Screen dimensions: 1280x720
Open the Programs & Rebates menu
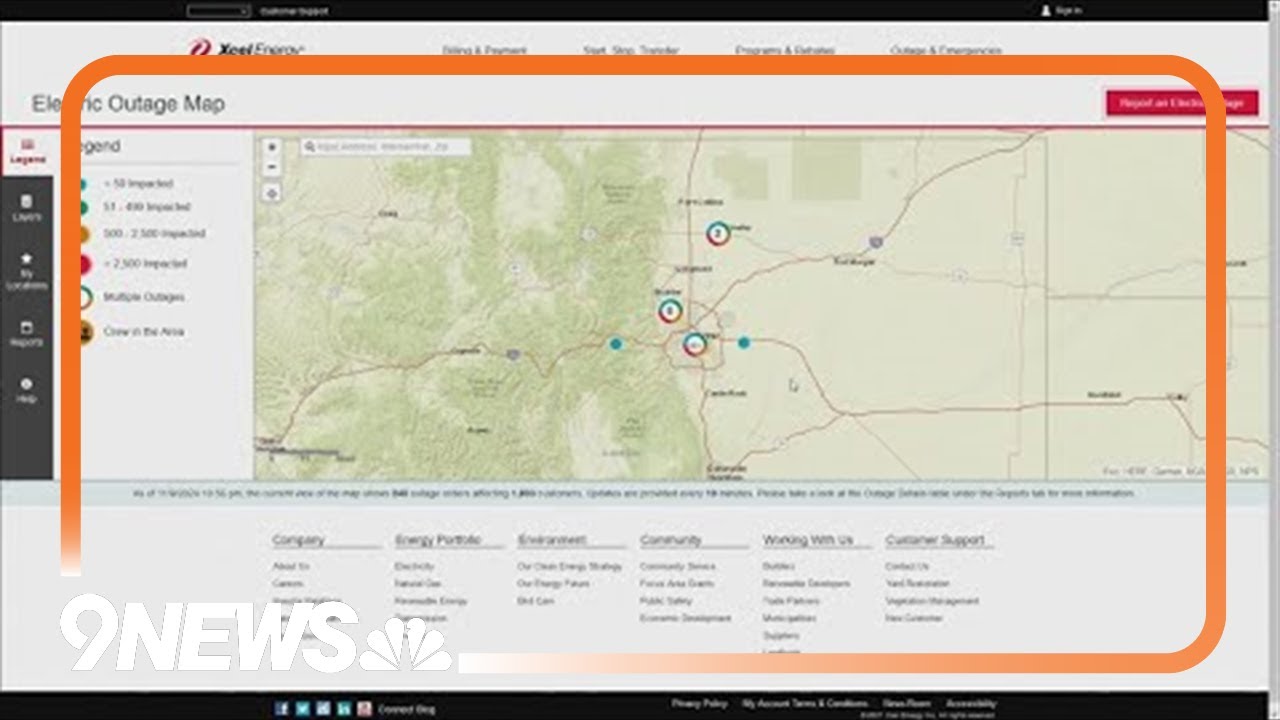pyautogui.click(x=785, y=50)
